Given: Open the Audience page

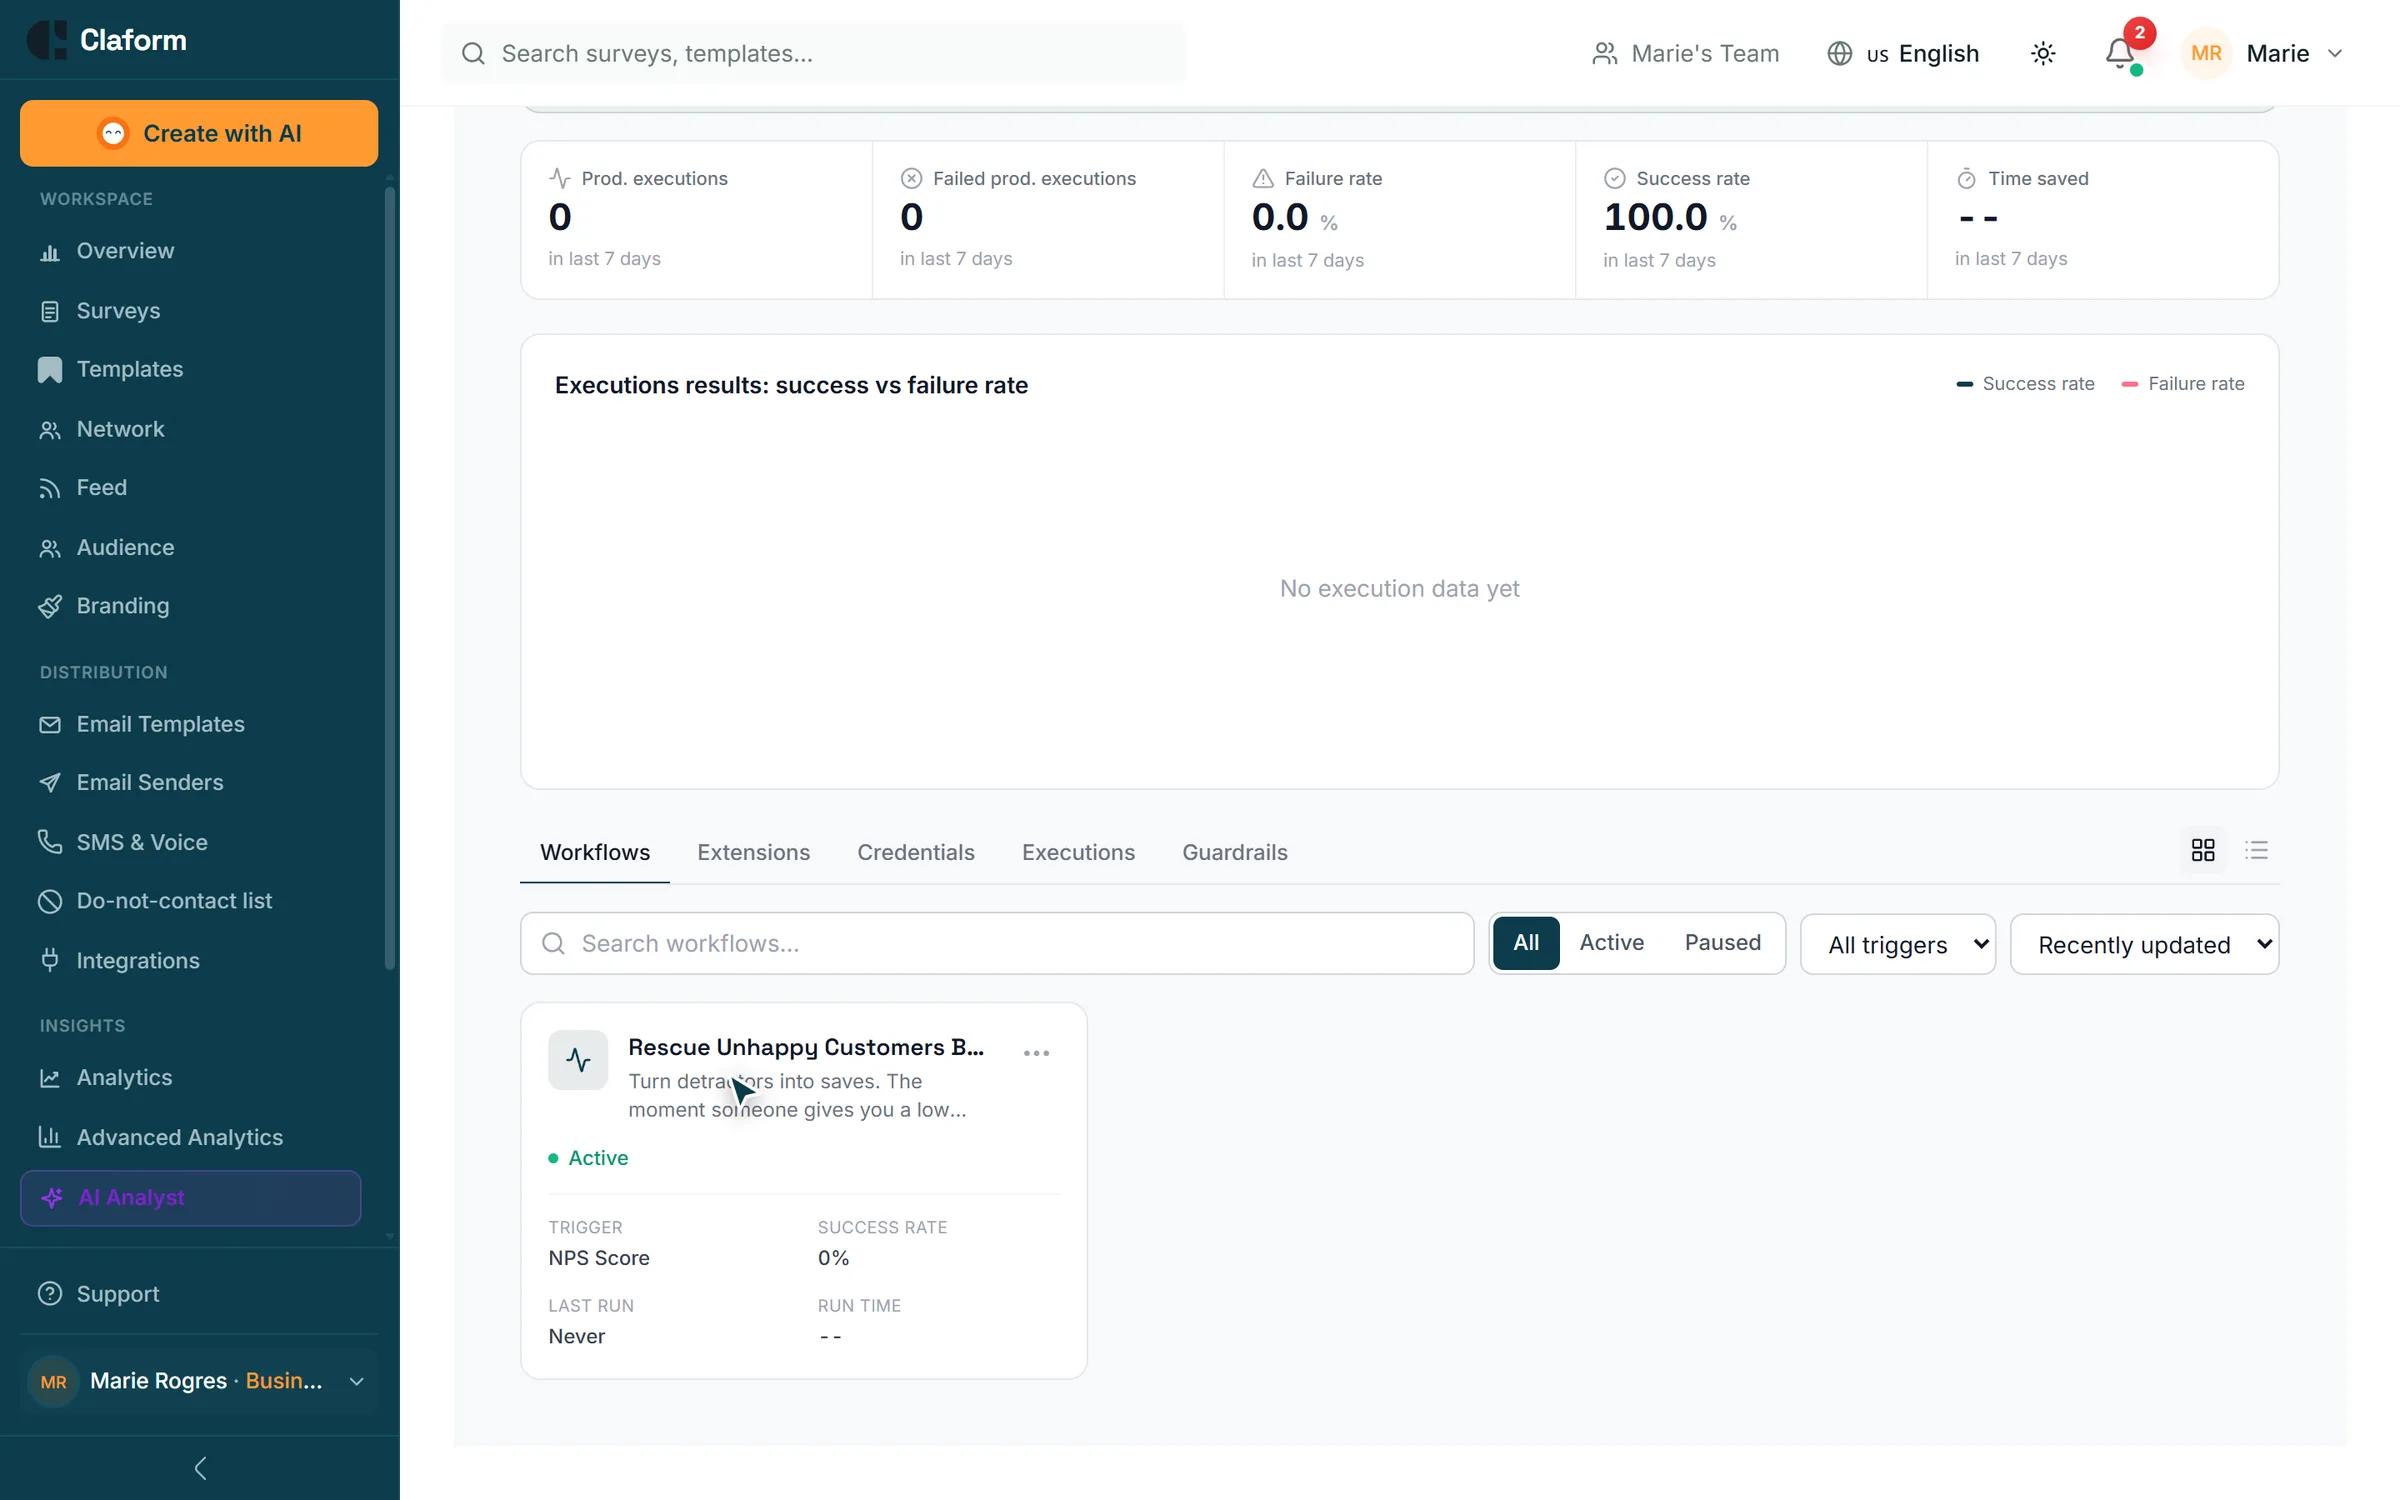Looking at the screenshot, I should click(190, 547).
